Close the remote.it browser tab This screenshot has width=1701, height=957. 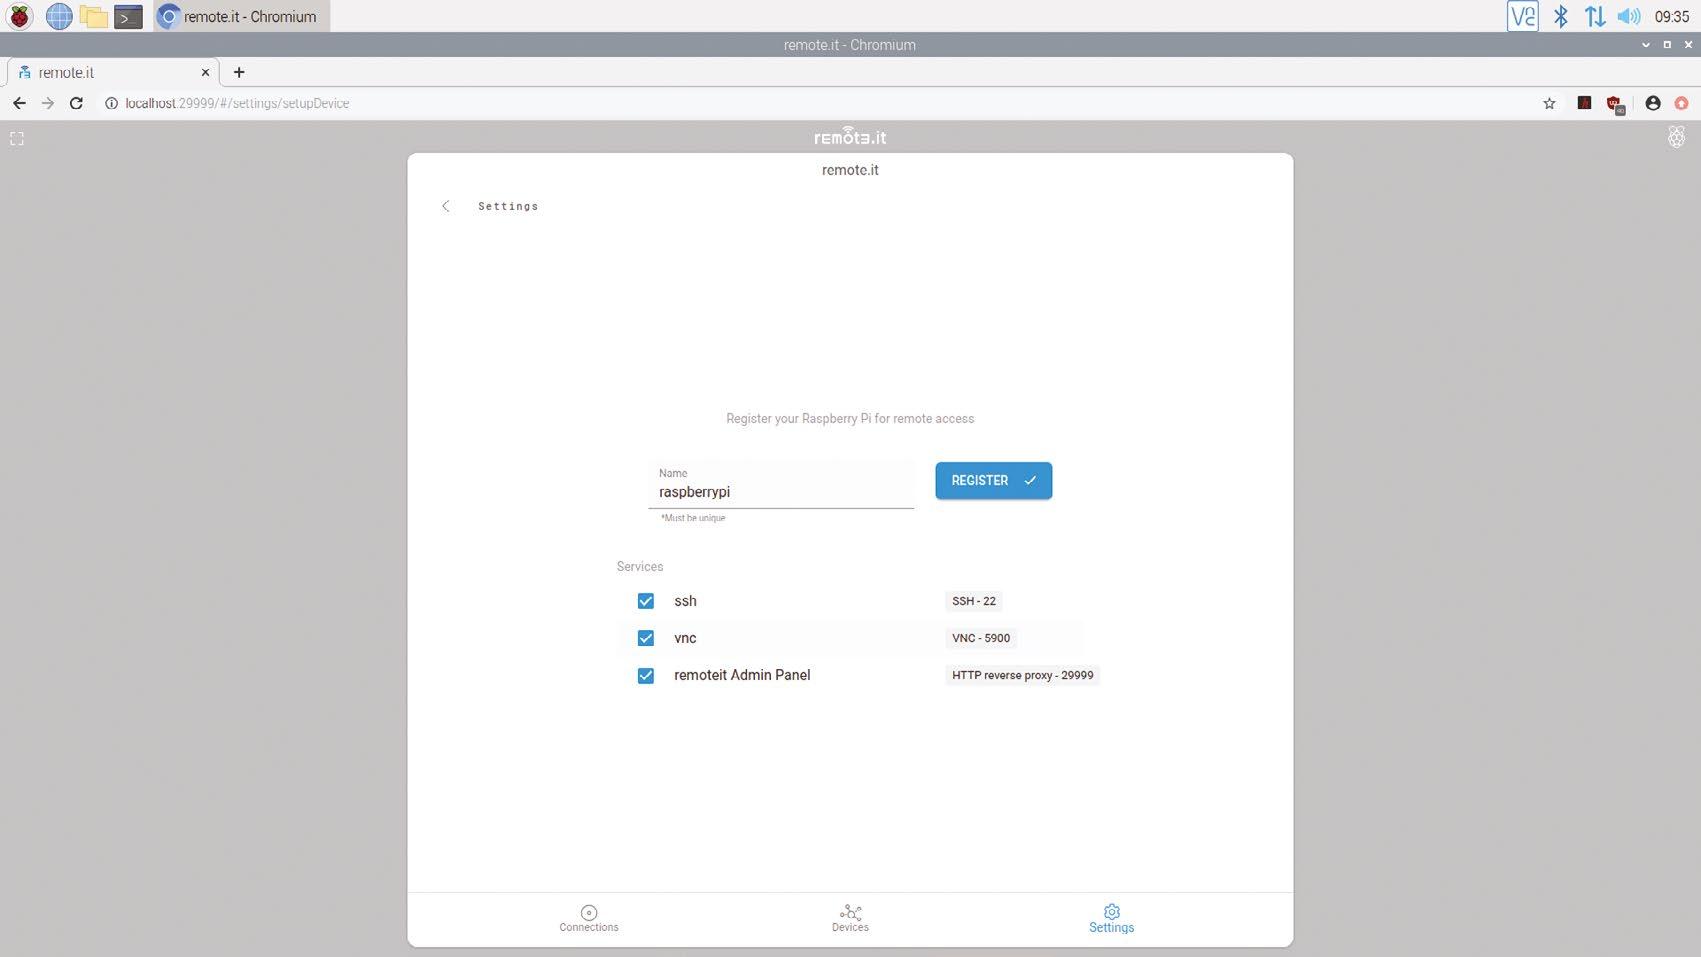point(205,72)
